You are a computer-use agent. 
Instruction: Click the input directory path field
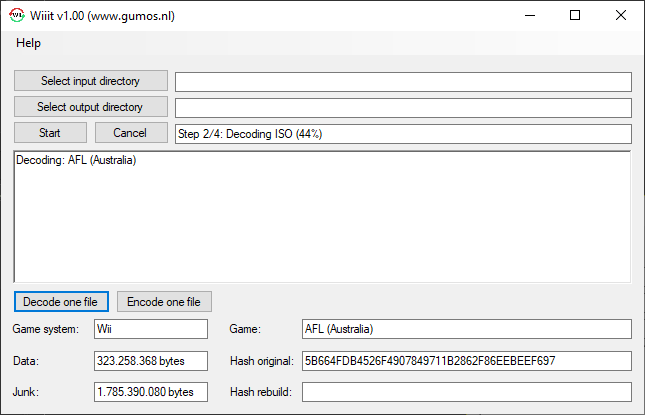click(403, 81)
